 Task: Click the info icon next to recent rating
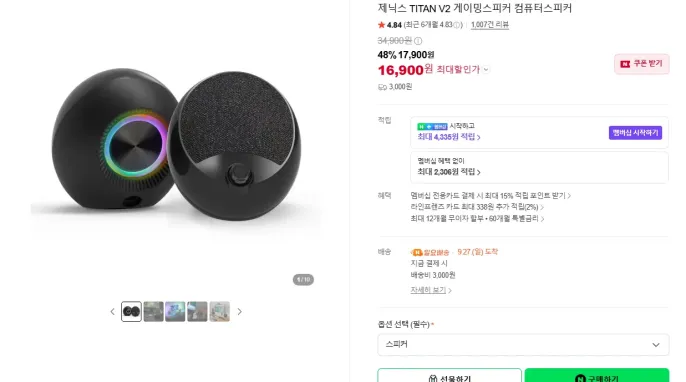457,25
